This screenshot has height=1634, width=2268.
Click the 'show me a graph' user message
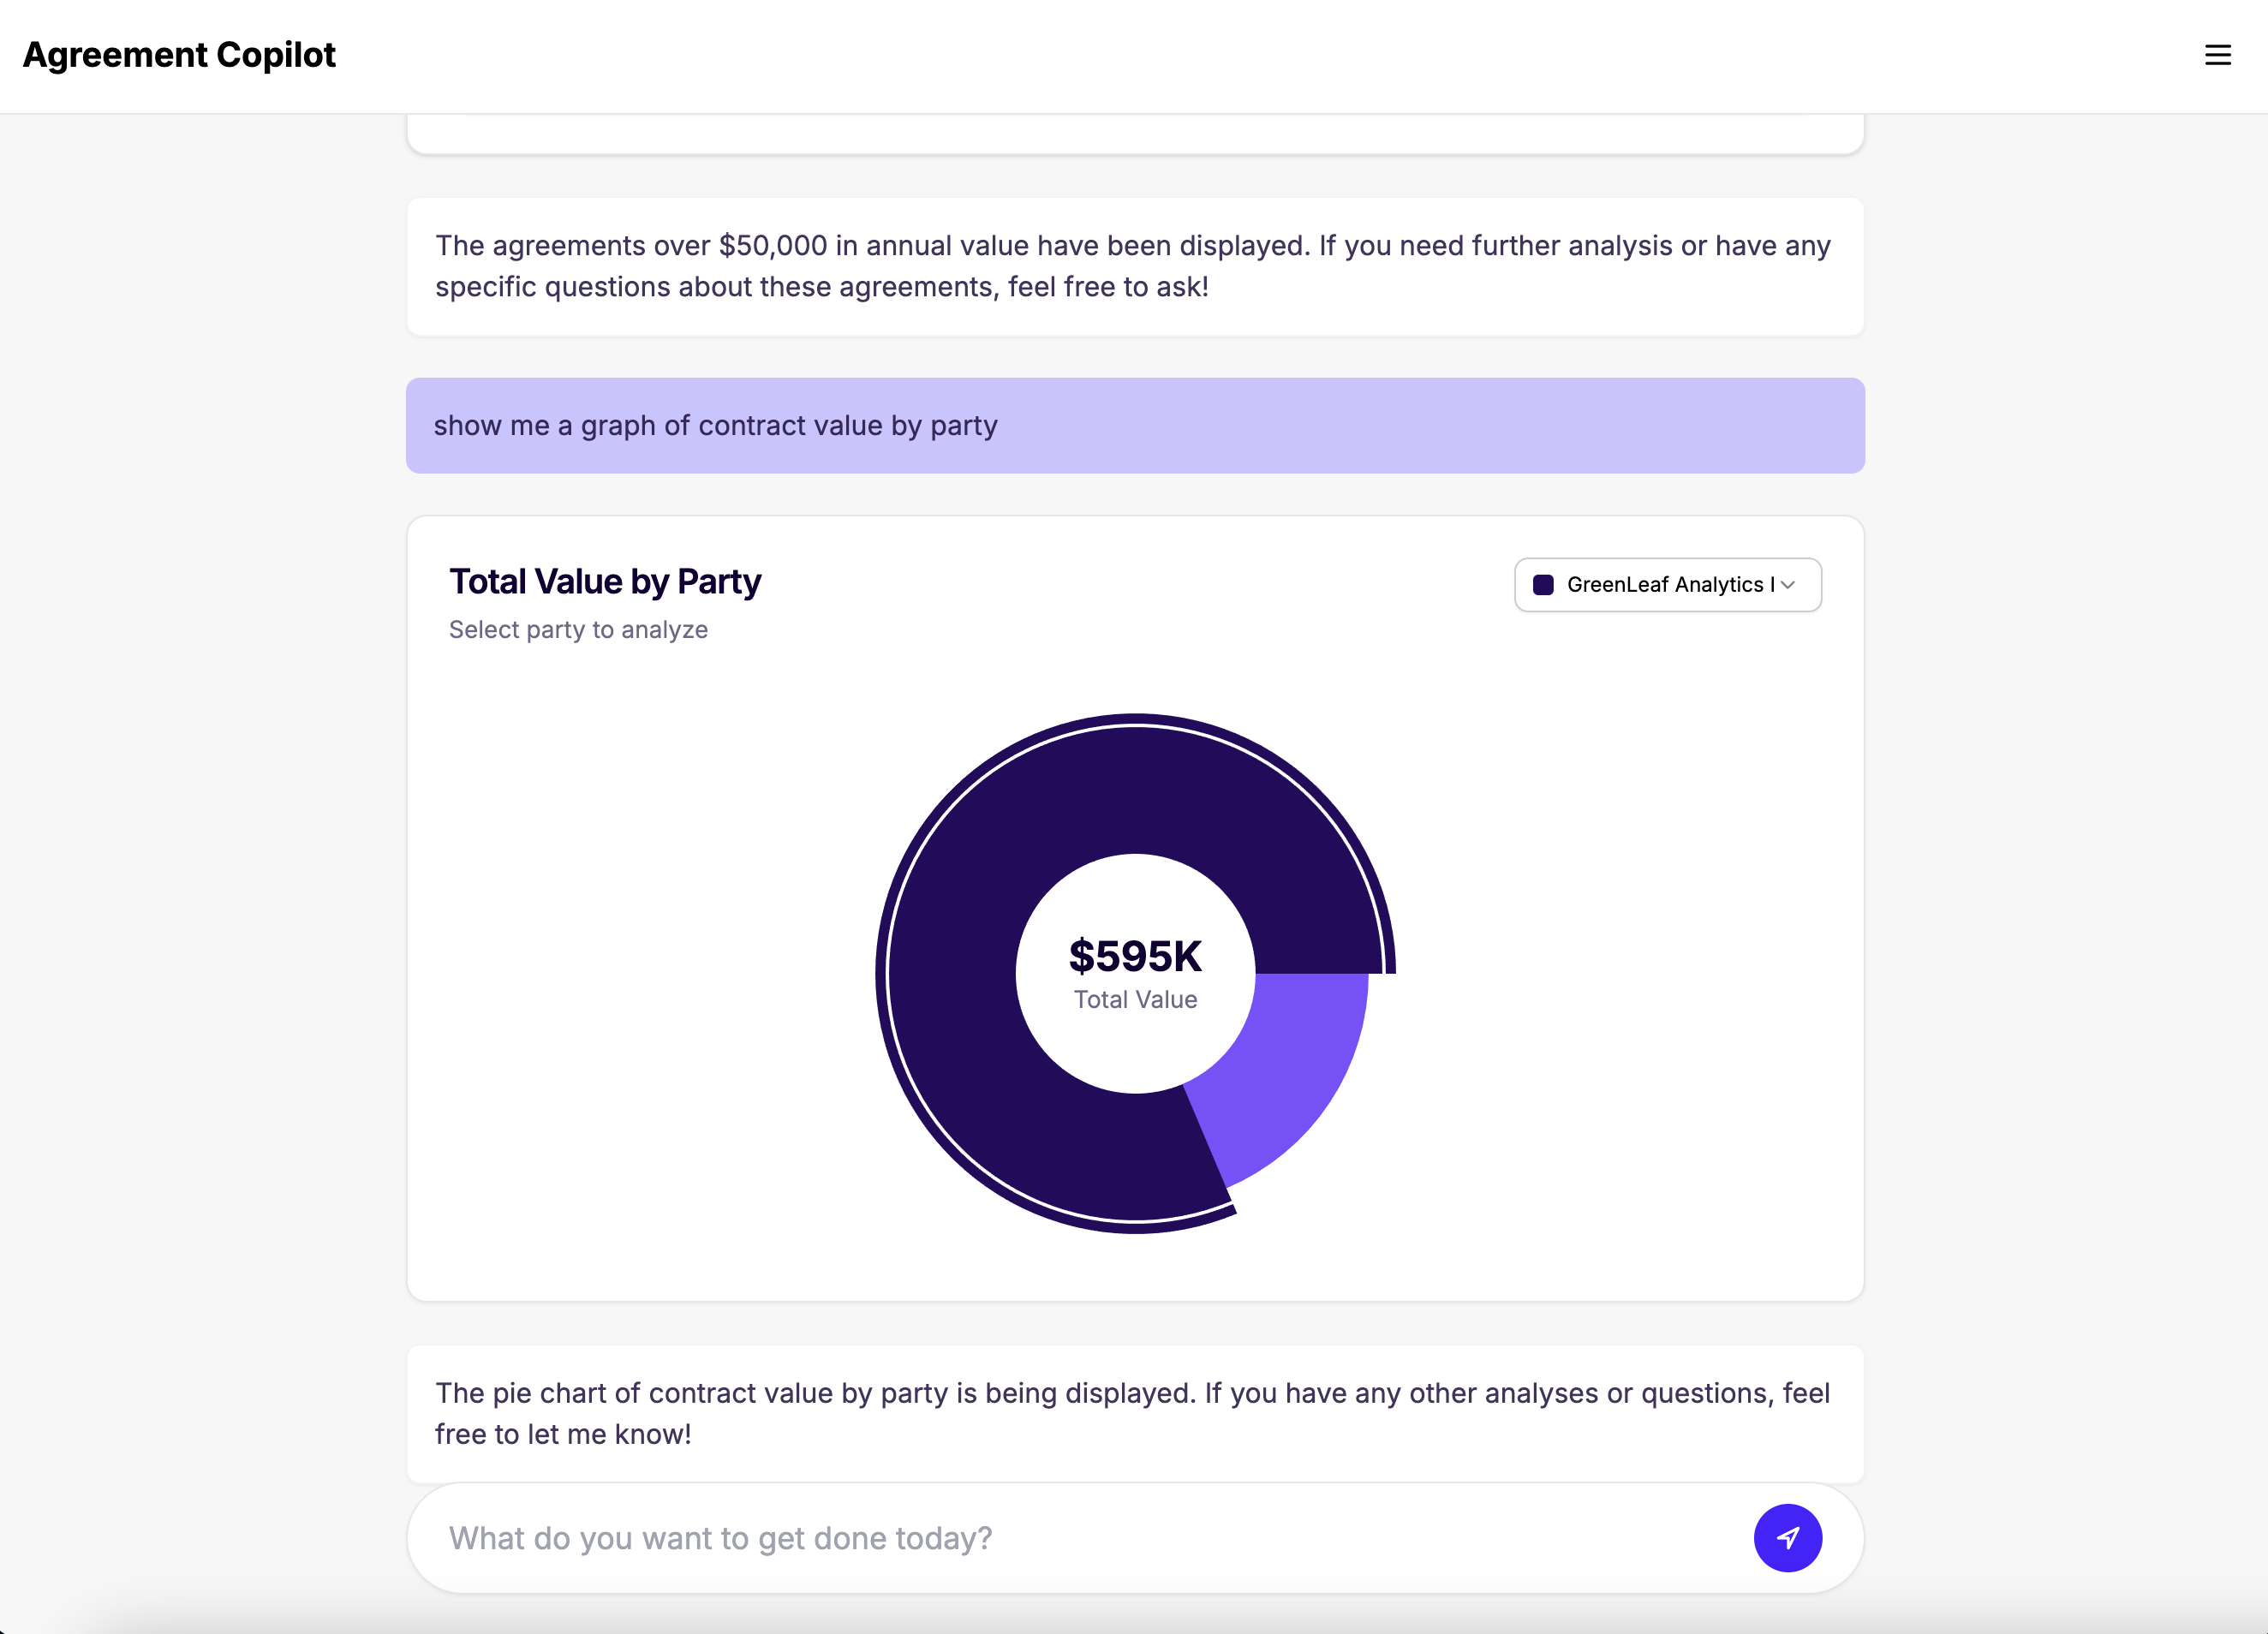[x=1135, y=425]
